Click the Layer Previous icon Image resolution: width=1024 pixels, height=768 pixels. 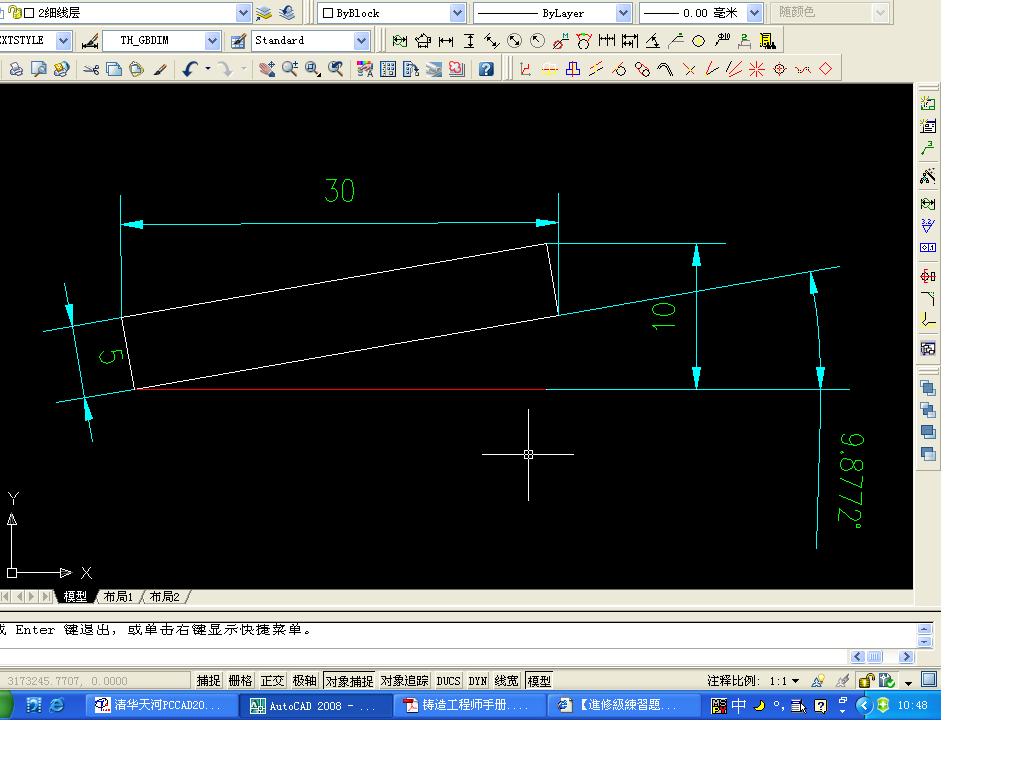(x=287, y=12)
